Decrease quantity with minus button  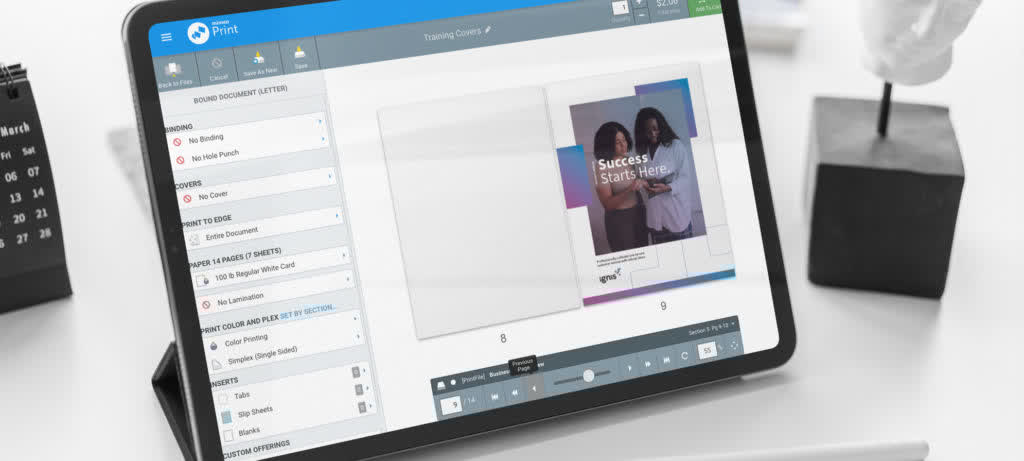[641, 15]
